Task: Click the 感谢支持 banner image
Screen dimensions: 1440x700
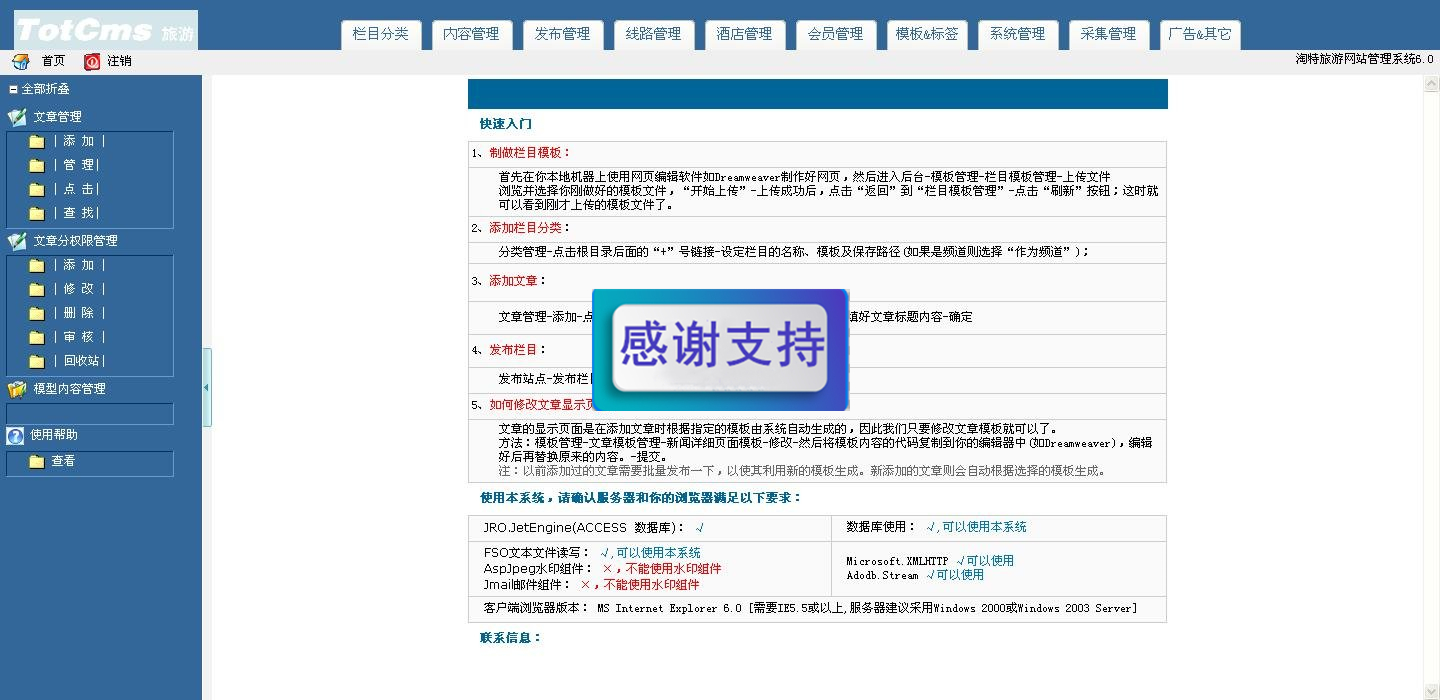Action: 721,349
